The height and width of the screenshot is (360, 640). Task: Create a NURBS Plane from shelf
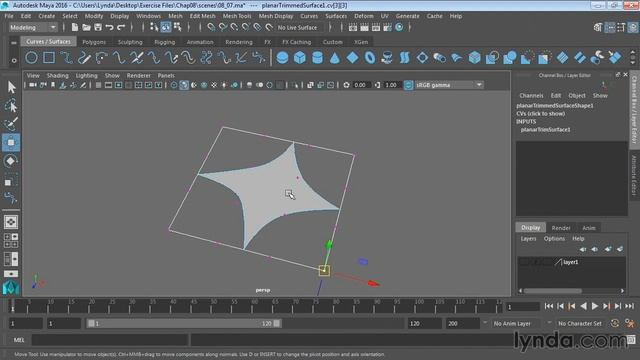pos(352,58)
